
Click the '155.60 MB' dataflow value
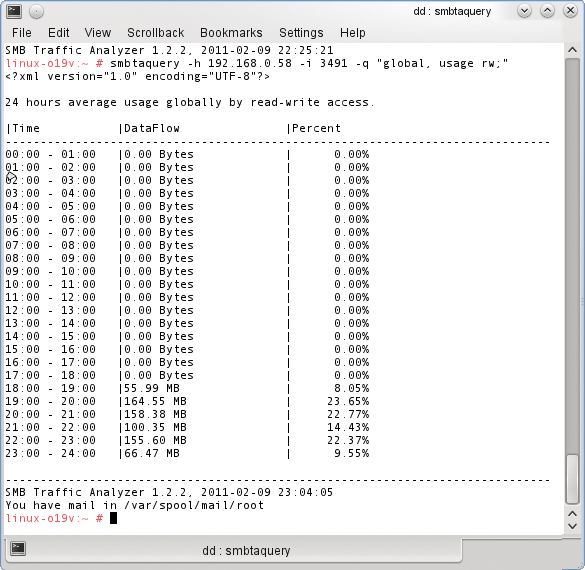[x=155, y=441]
